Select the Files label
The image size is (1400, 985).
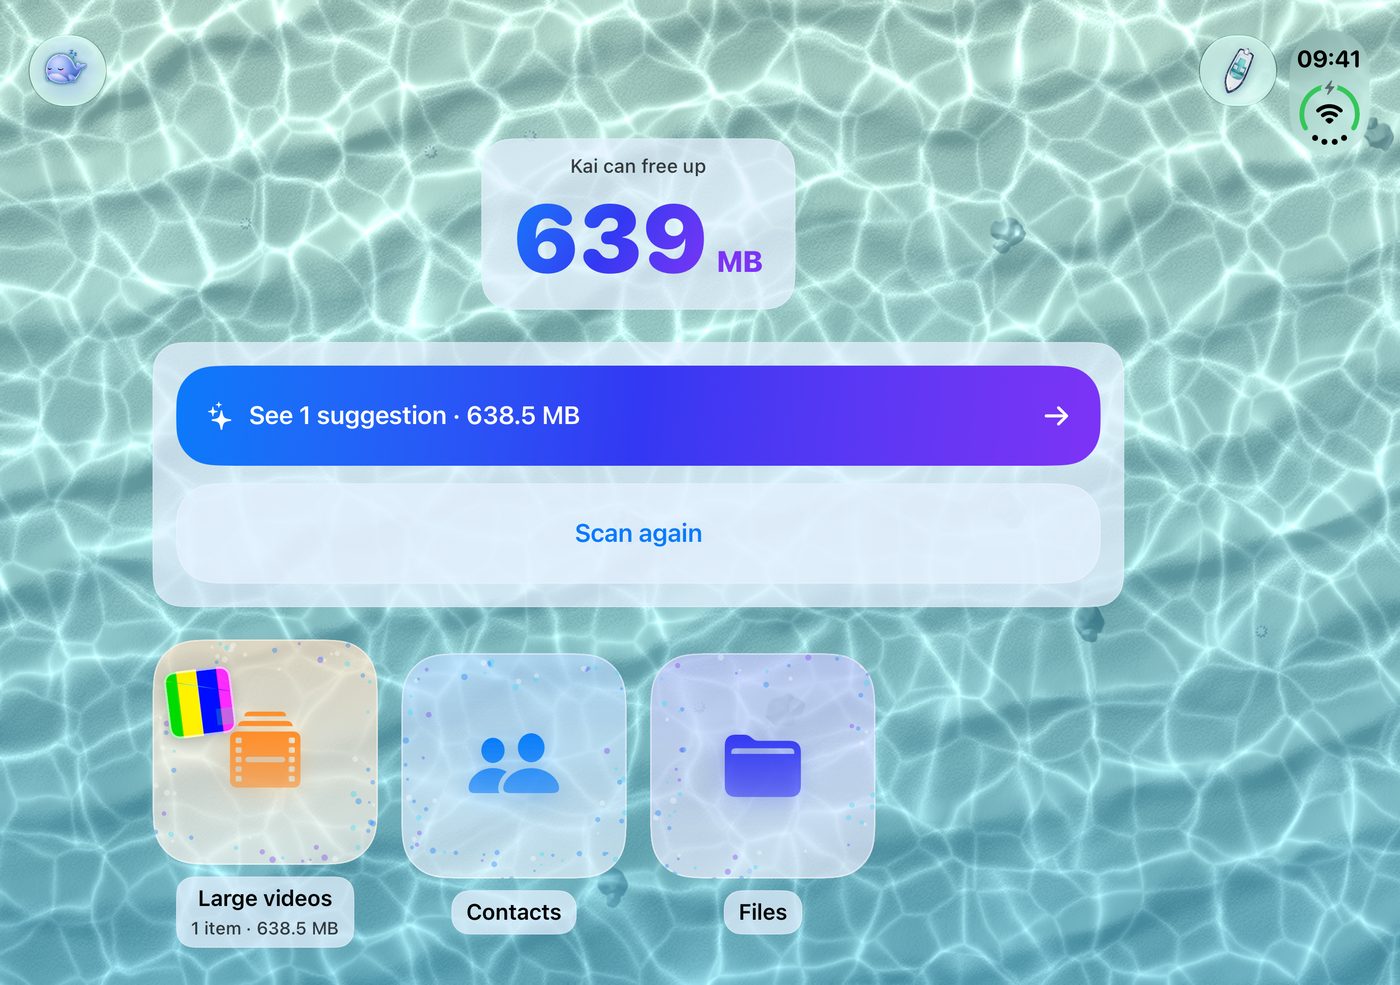763,912
